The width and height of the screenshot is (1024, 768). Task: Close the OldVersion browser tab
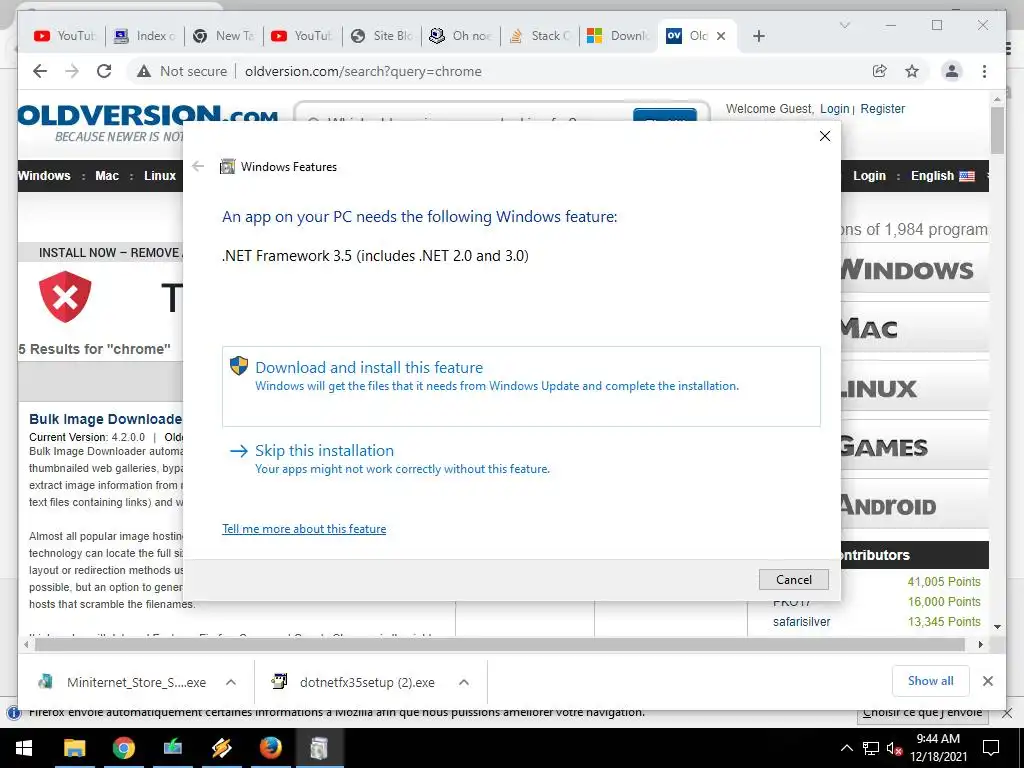point(721,36)
